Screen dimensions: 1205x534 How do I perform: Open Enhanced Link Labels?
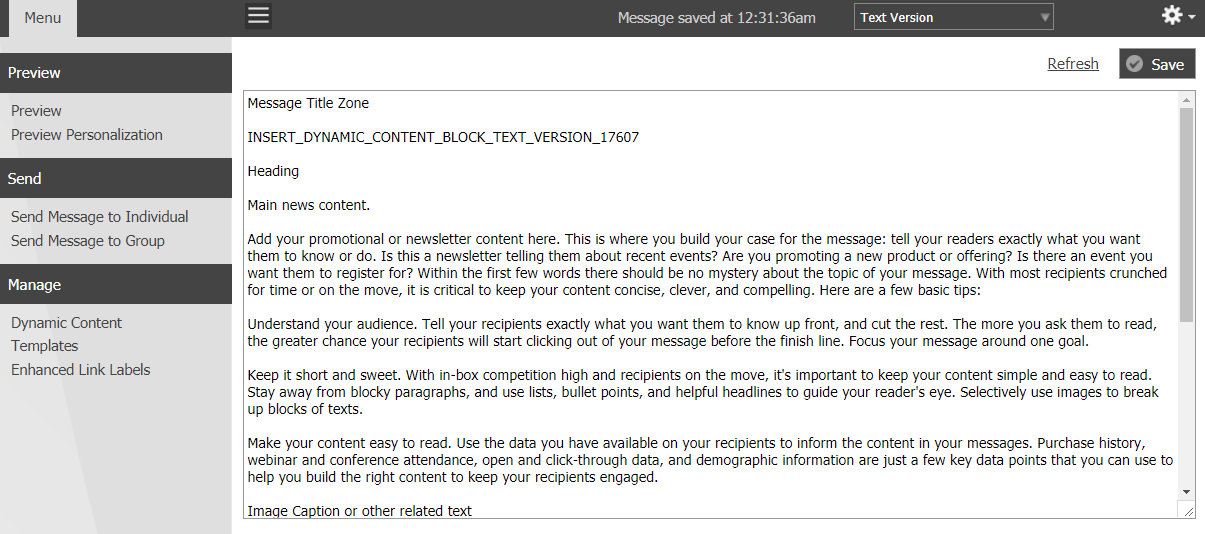81,370
